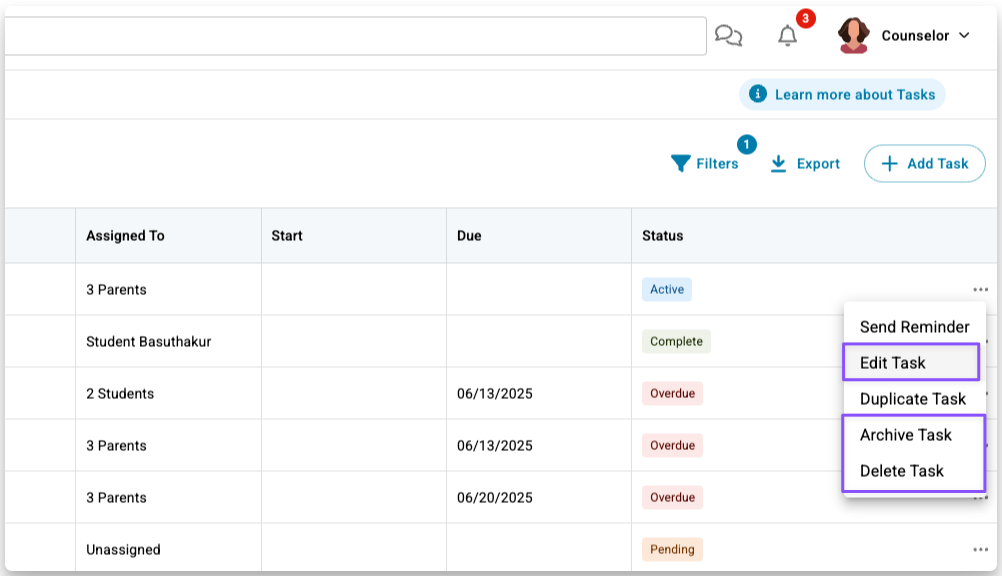This screenshot has width=1002, height=576.
Task: Choose Edit Task in the context menu
Action: (x=893, y=363)
